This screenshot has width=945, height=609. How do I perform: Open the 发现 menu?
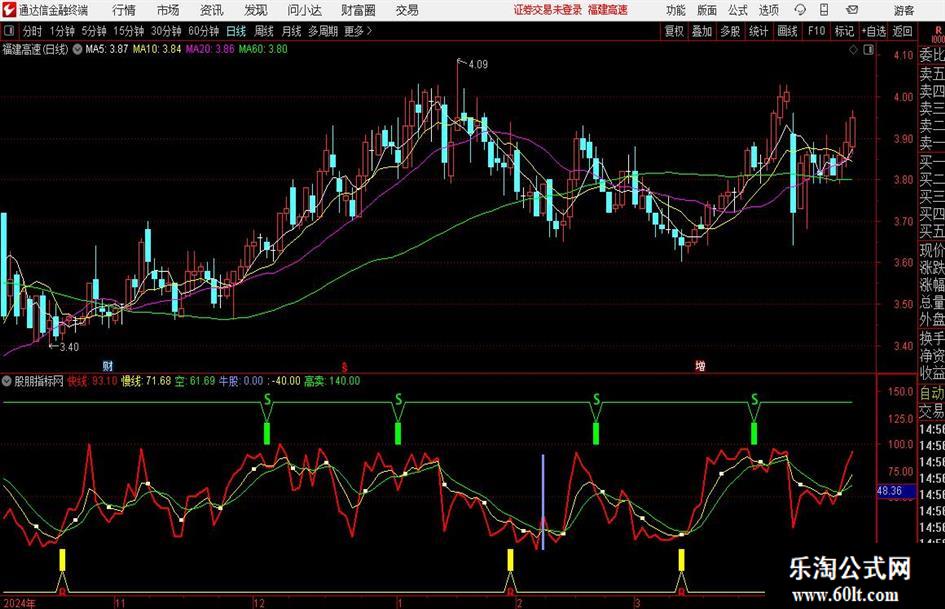coord(256,10)
